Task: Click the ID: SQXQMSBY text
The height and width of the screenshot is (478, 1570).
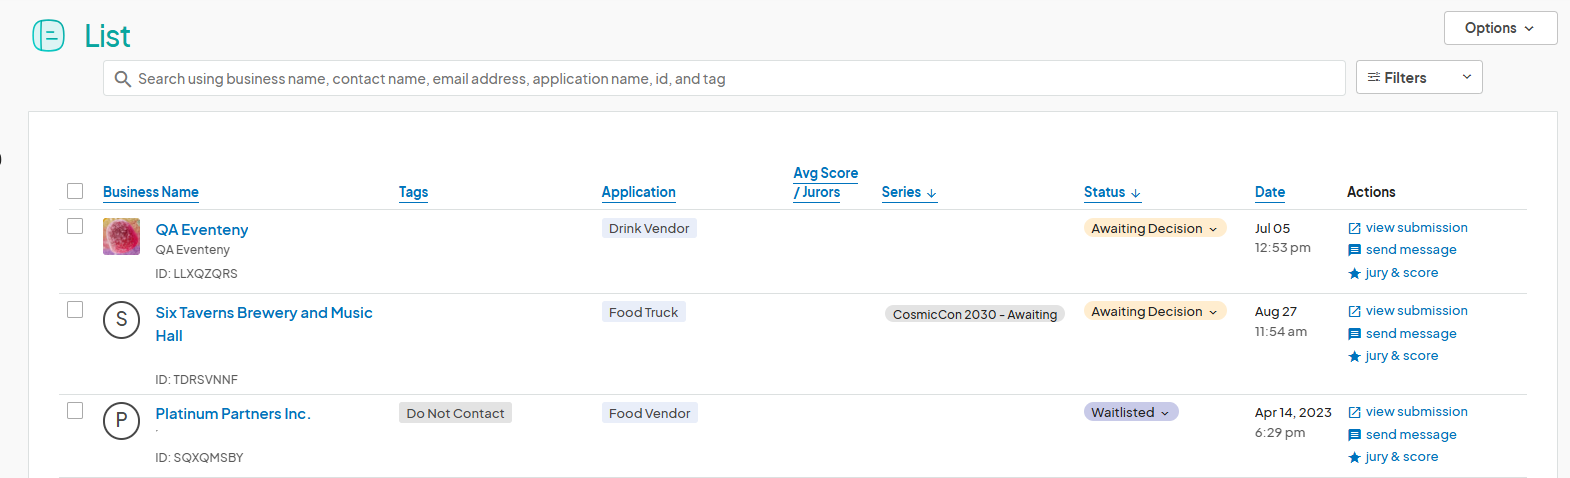Action: pyautogui.click(x=199, y=458)
